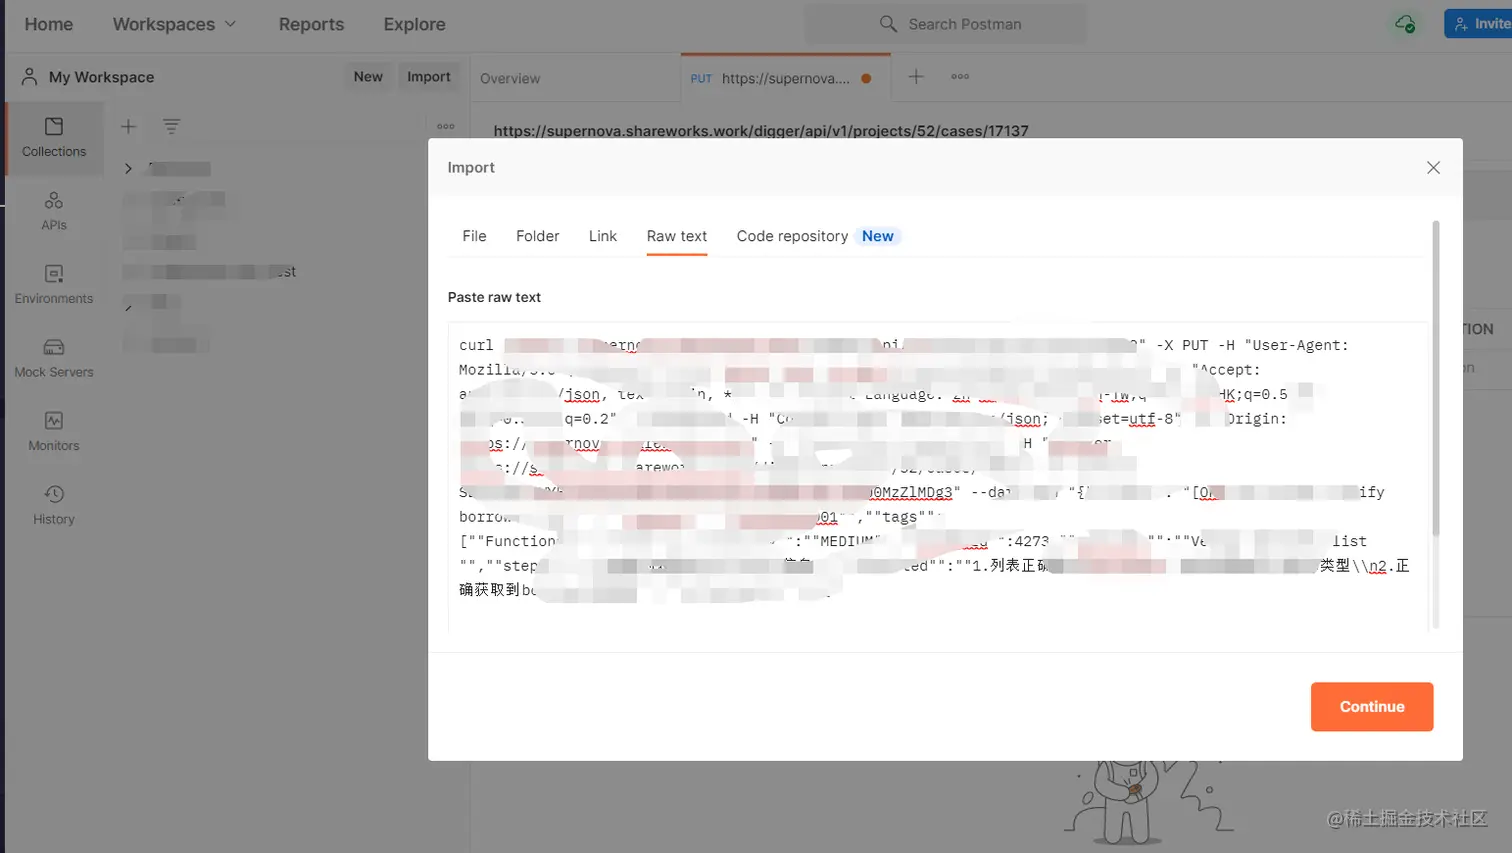Click the Import dialog vertical scrollbar
This screenshot has height=853, width=1512.
[x=1436, y=378]
